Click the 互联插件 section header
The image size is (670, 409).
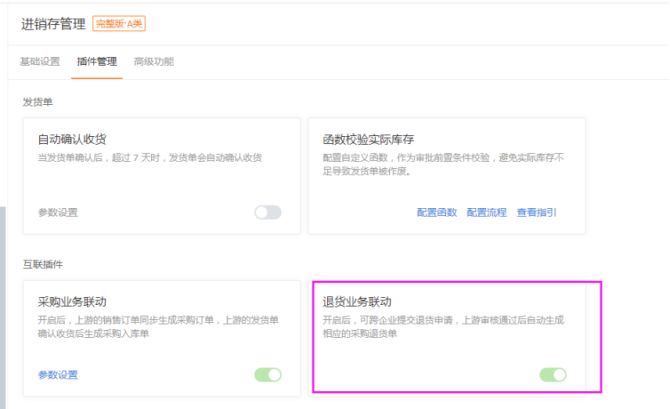coord(43,264)
